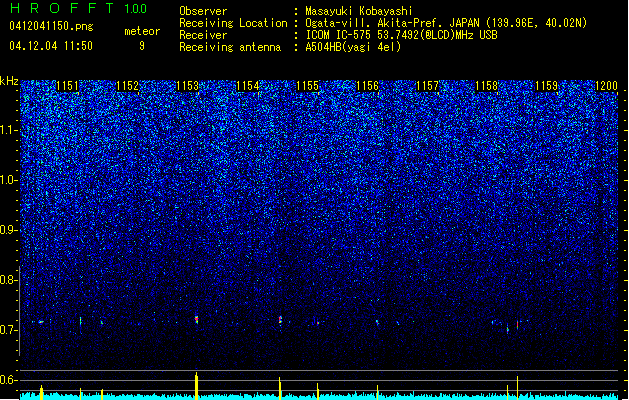Select the 0.9 kHz frequency label

tap(8, 230)
